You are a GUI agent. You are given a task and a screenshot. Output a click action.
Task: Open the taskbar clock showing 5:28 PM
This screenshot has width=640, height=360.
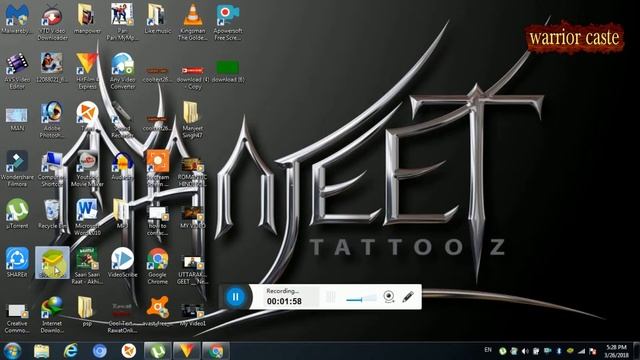616,351
